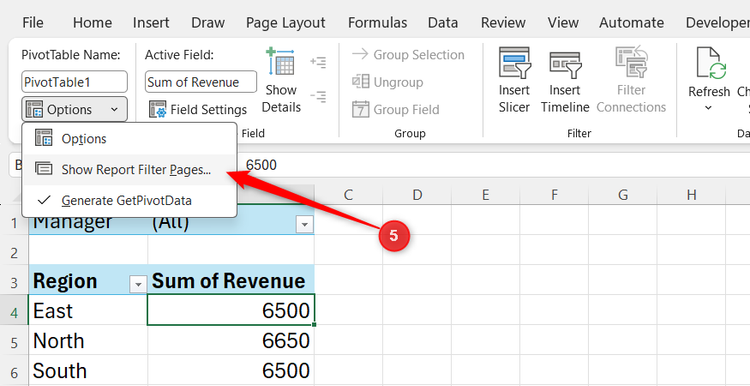Select column E header
This screenshot has width=750, height=386.
click(485, 195)
